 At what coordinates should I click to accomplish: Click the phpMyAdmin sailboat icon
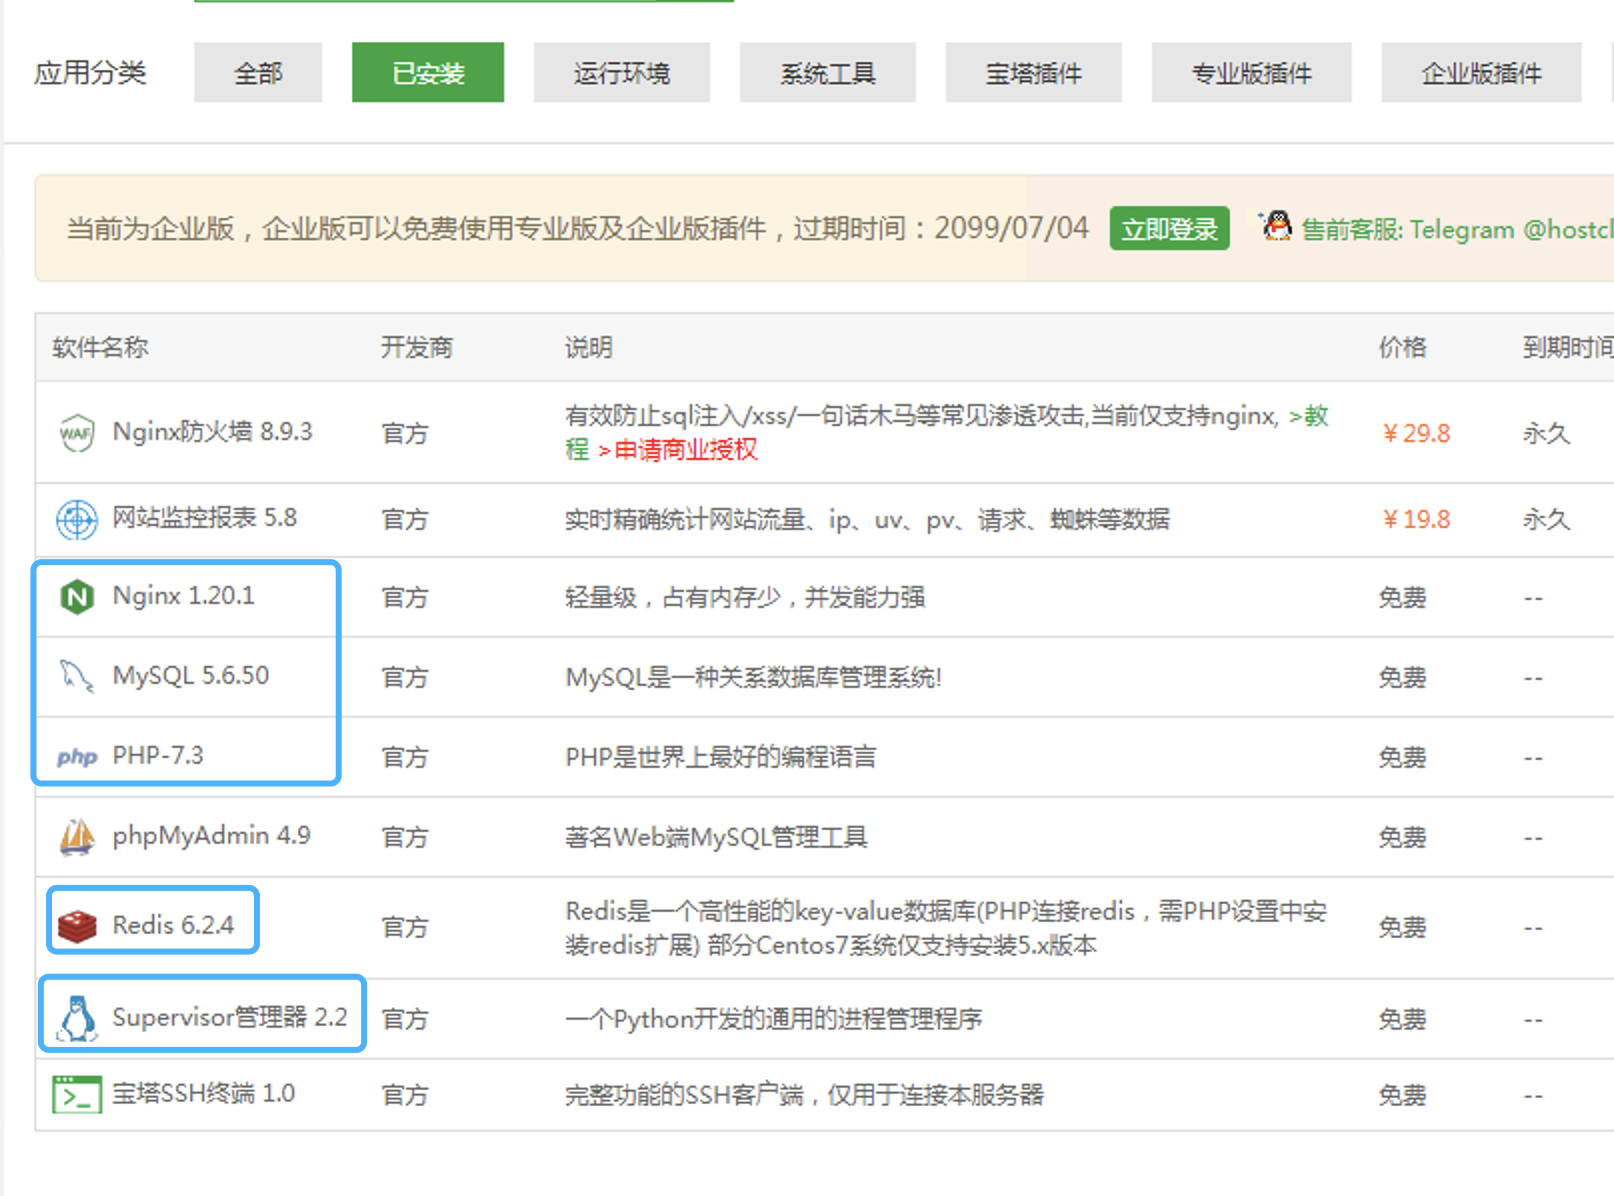[x=77, y=837]
